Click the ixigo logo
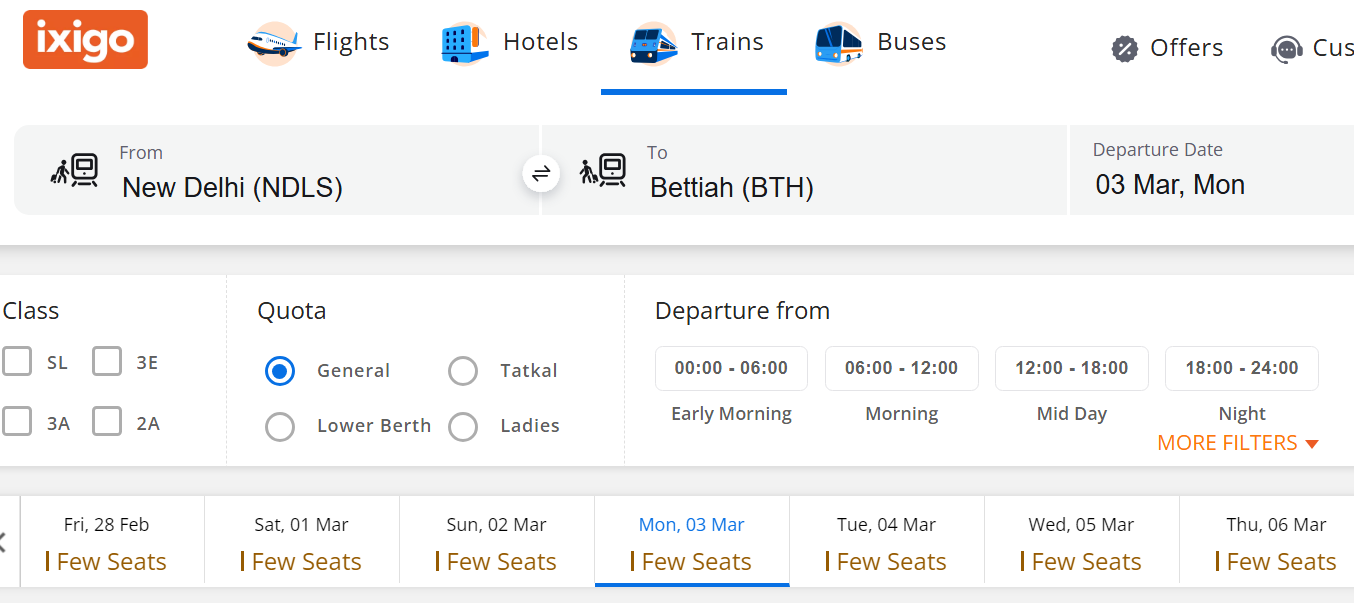The image size is (1354, 603). point(84,39)
